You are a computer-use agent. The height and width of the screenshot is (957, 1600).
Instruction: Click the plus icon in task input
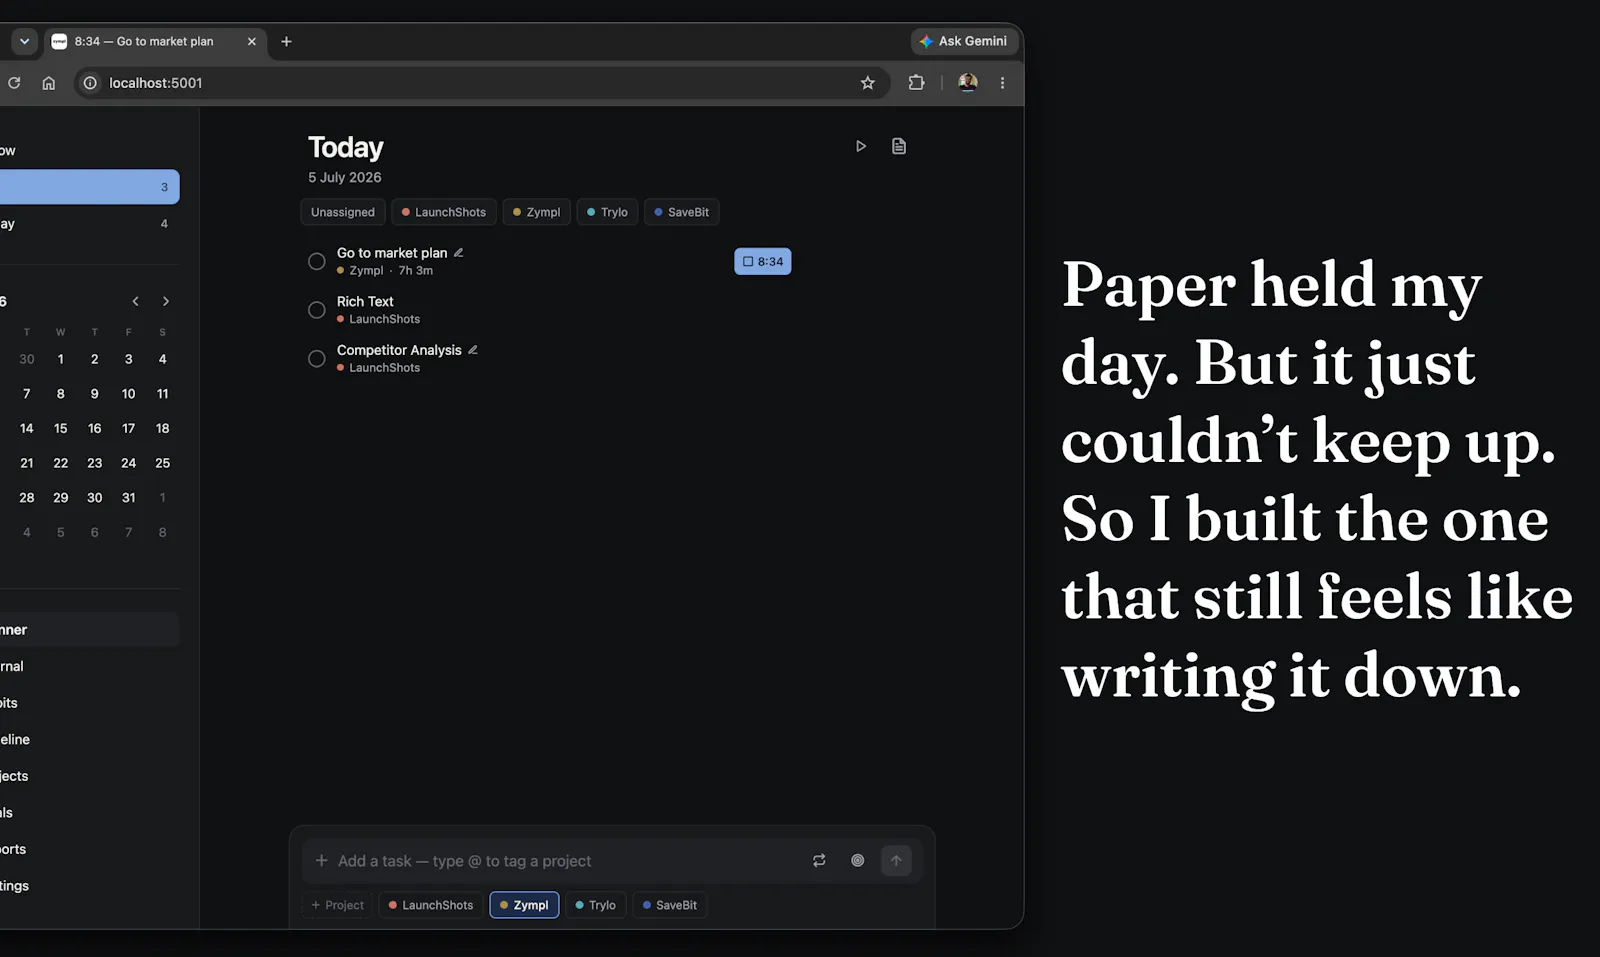pyautogui.click(x=322, y=860)
